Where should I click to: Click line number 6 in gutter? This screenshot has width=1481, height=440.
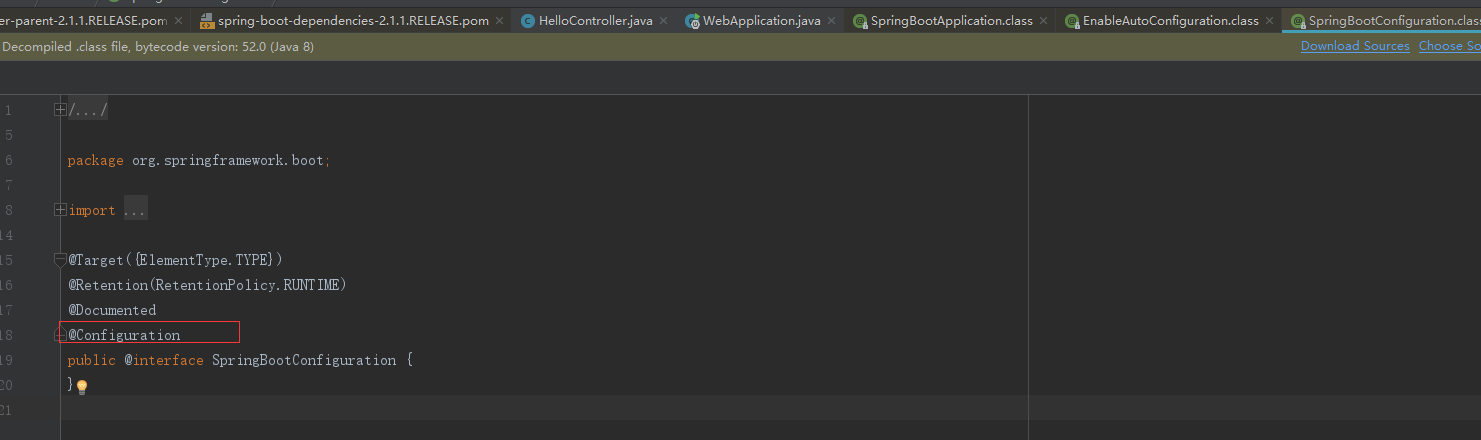(8, 160)
